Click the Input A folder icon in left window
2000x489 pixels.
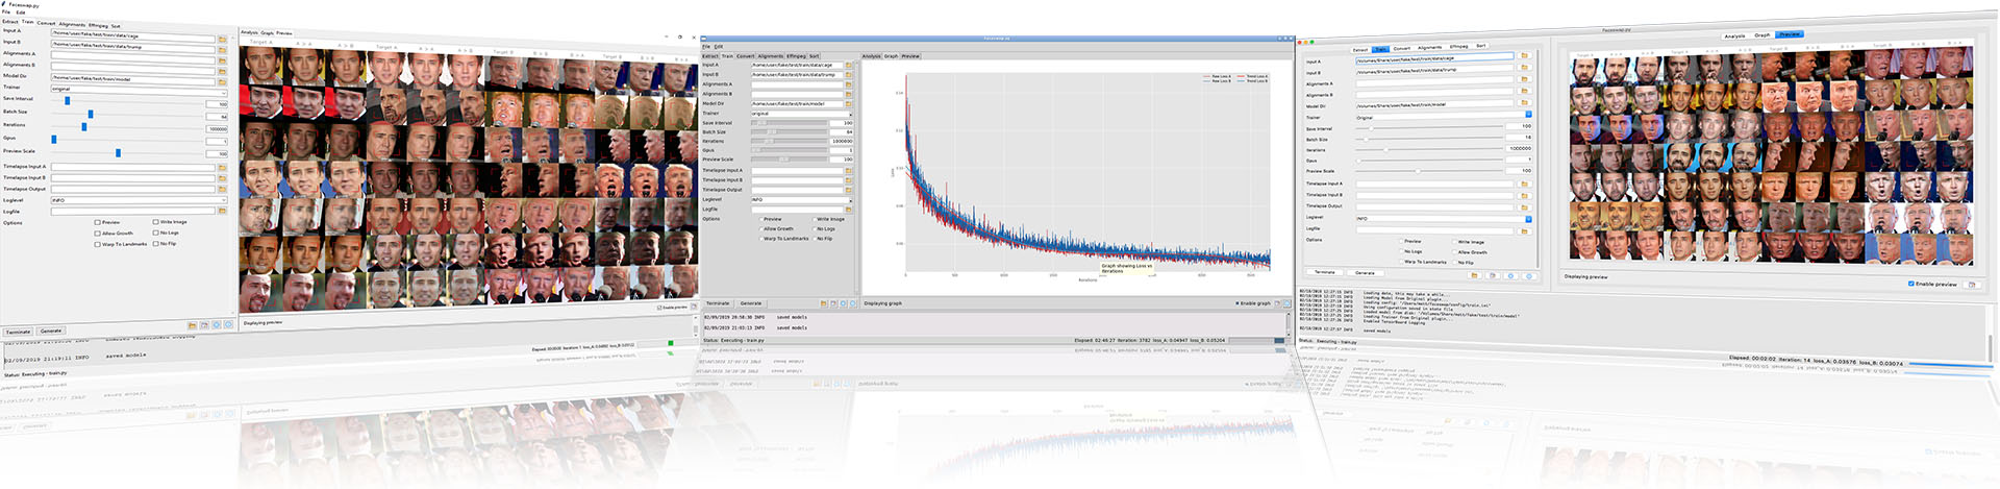pos(222,39)
